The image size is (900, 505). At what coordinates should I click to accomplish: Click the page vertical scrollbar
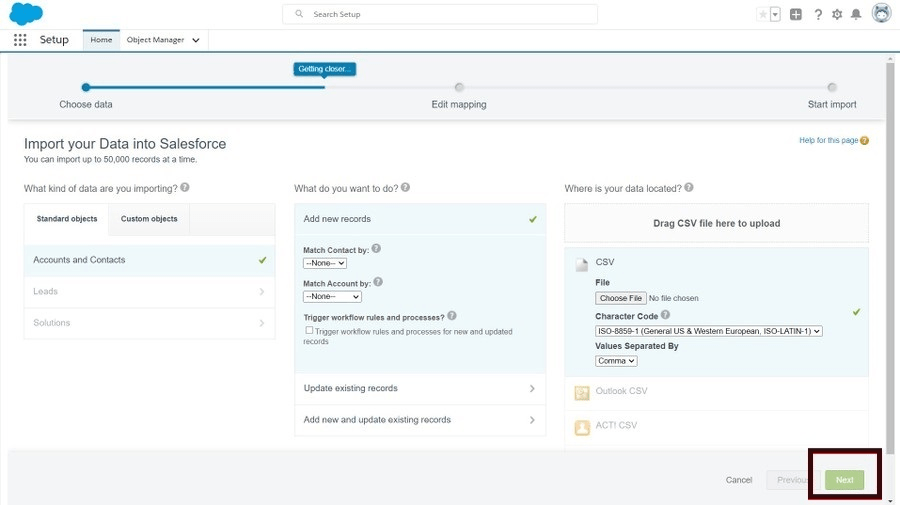[x=890, y=258]
